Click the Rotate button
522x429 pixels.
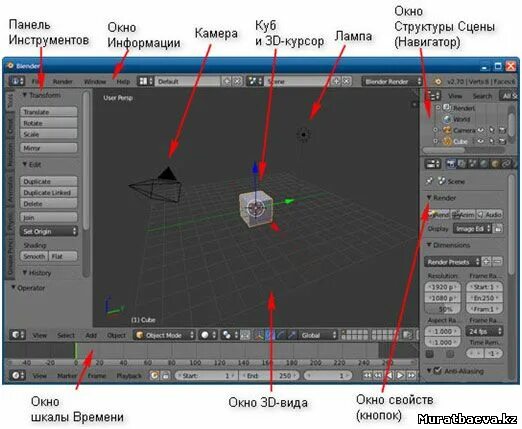pyautogui.click(x=49, y=123)
